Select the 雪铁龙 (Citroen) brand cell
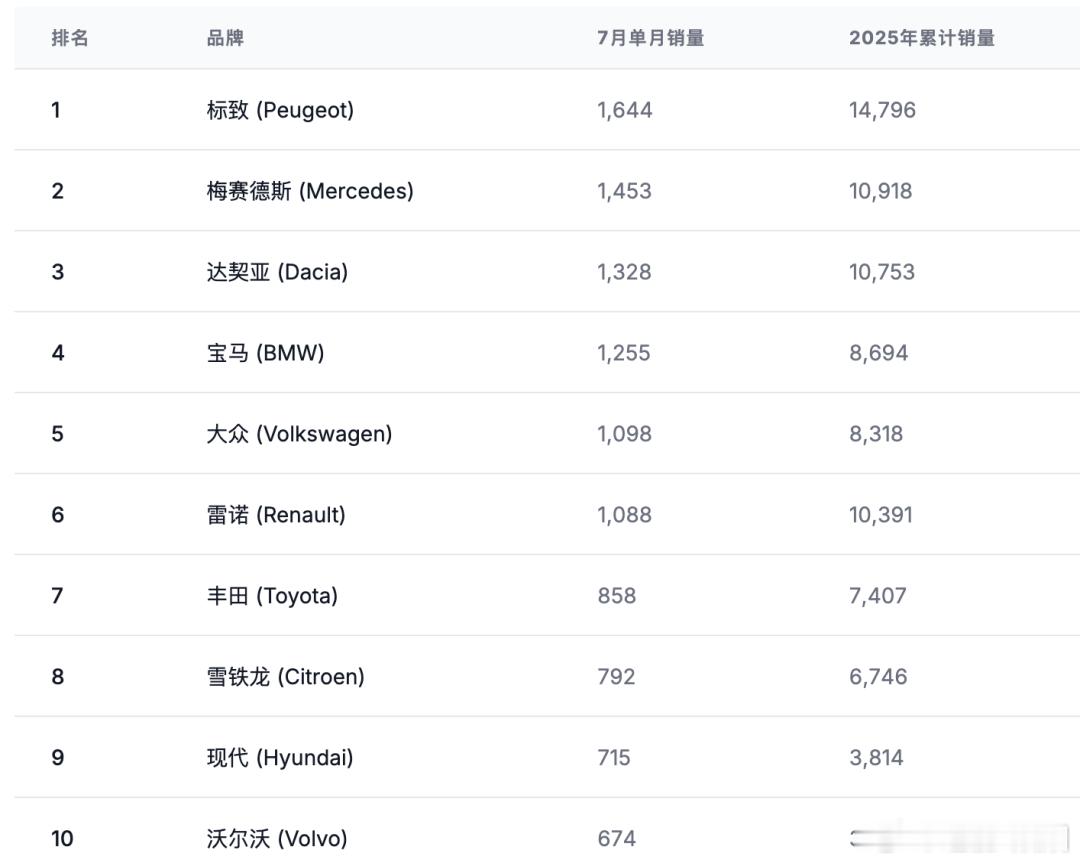Image resolution: width=1080 pixels, height=863 pixels. coord(285,676)
